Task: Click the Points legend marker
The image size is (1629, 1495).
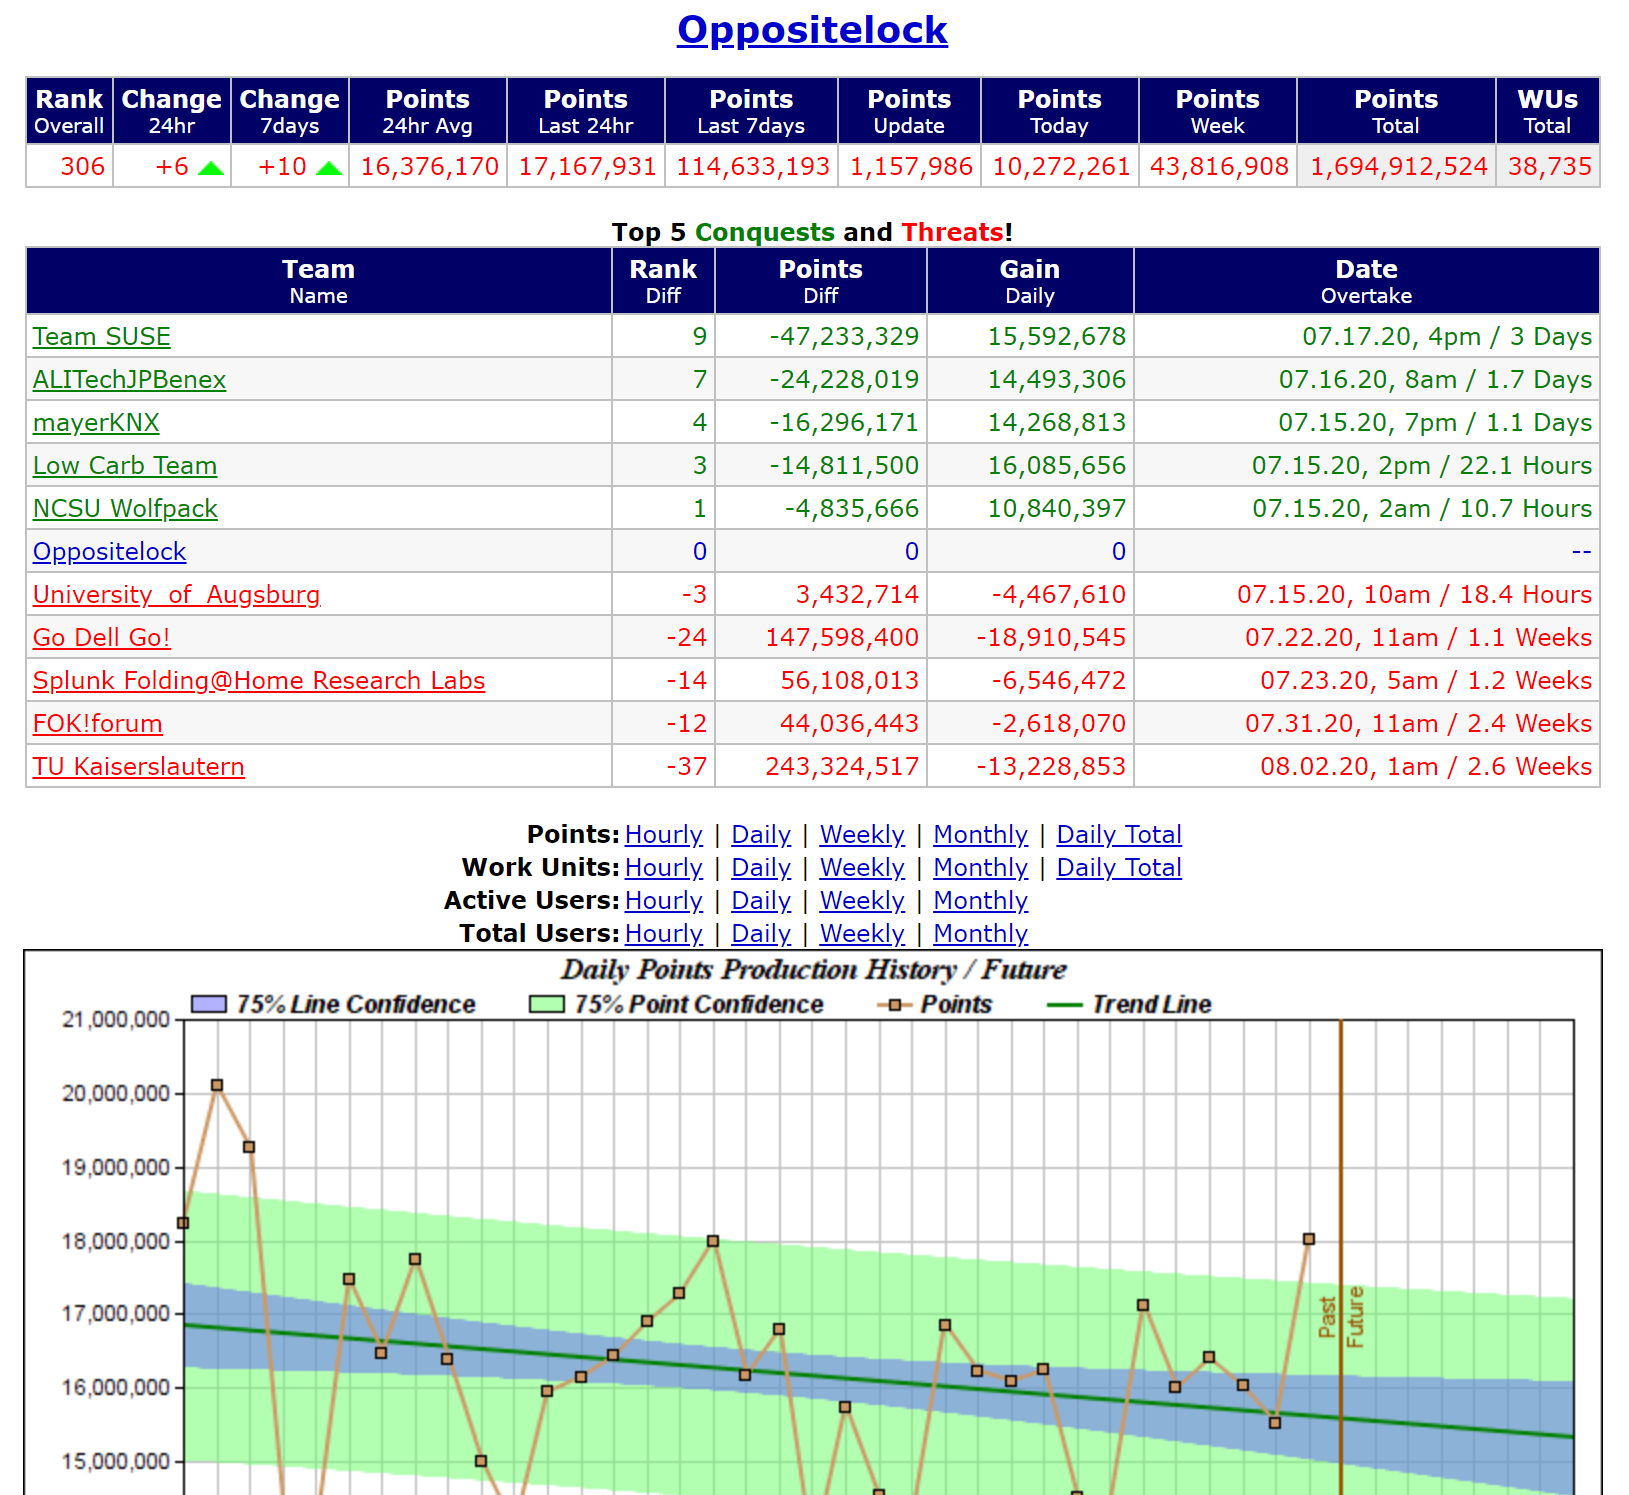Action: pyautogui.click(x=894, y=1005)
